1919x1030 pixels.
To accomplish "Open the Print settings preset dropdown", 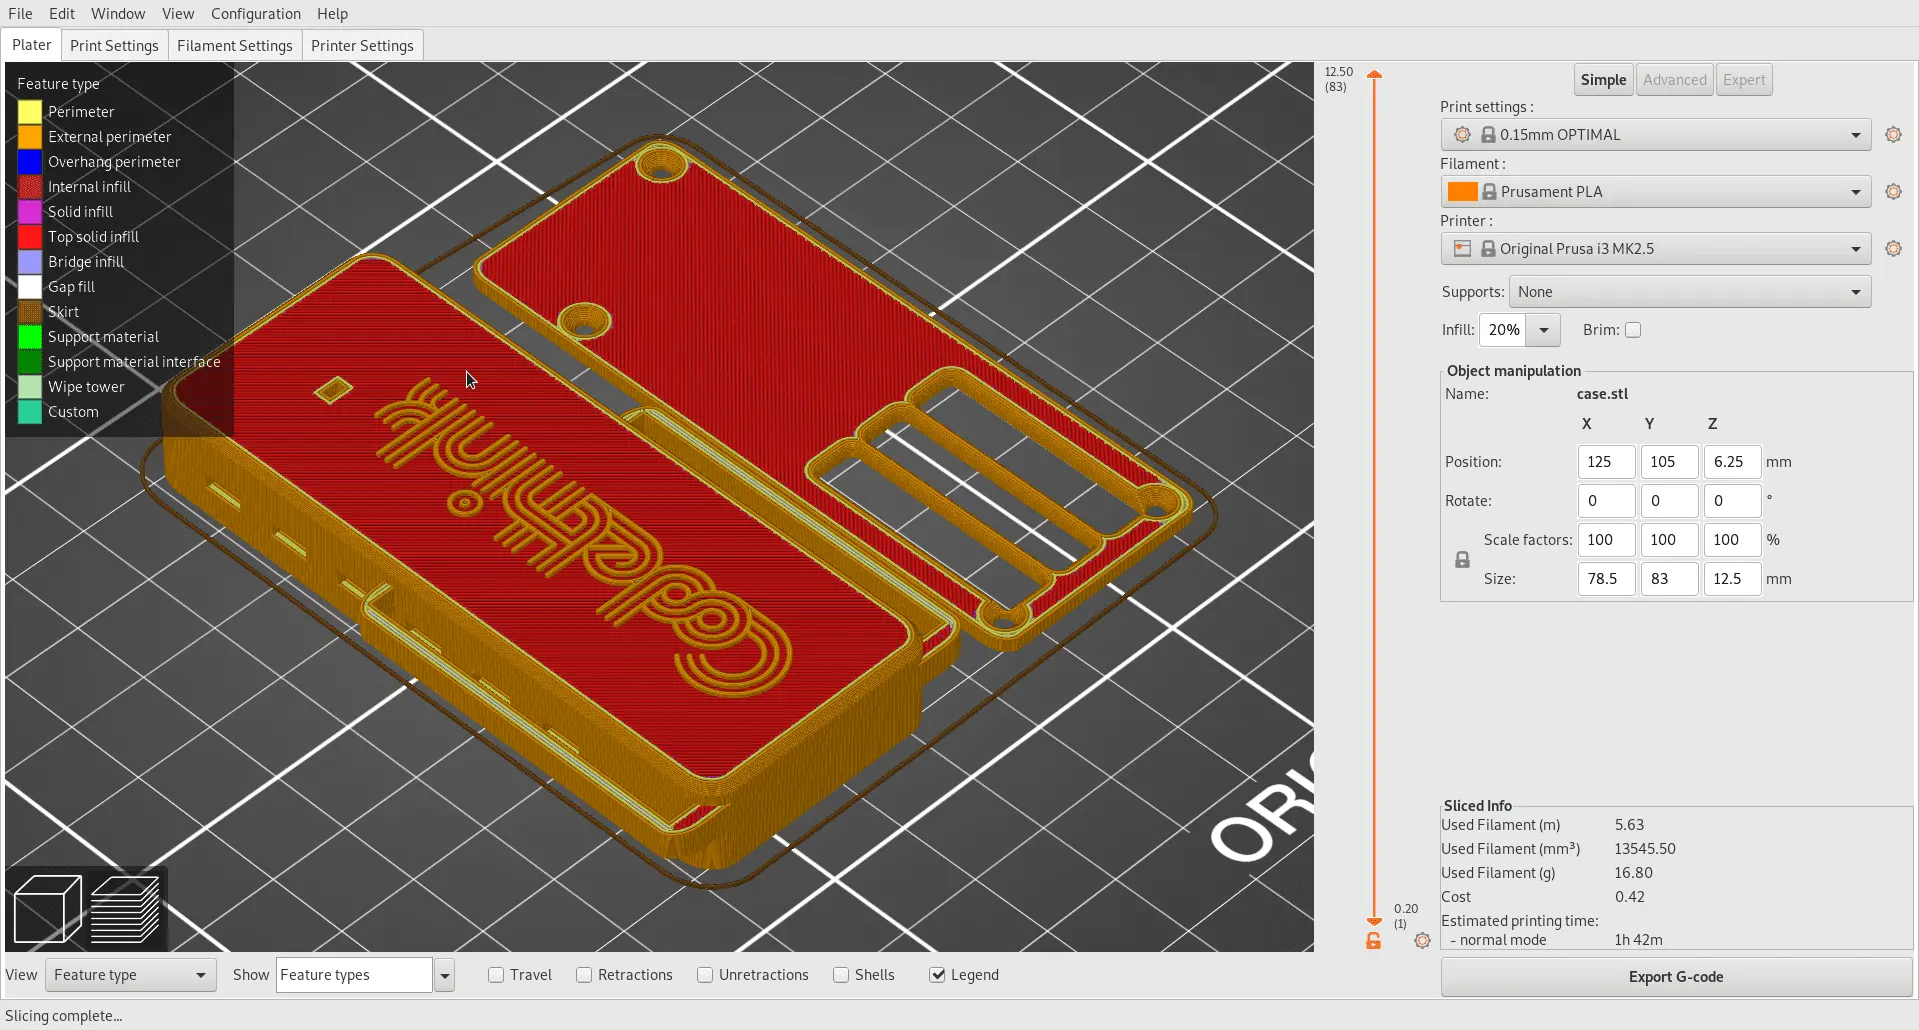I will pos(1656,134).
